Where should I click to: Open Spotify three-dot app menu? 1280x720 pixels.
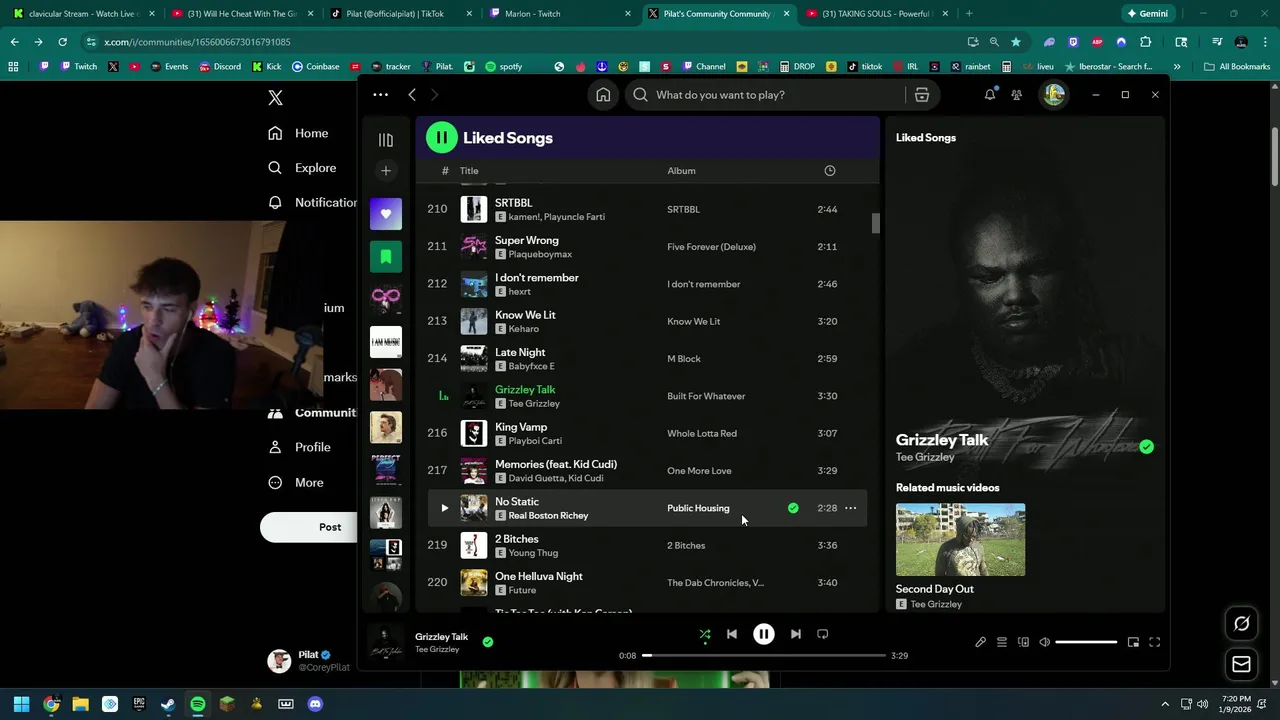pos(380,95)
